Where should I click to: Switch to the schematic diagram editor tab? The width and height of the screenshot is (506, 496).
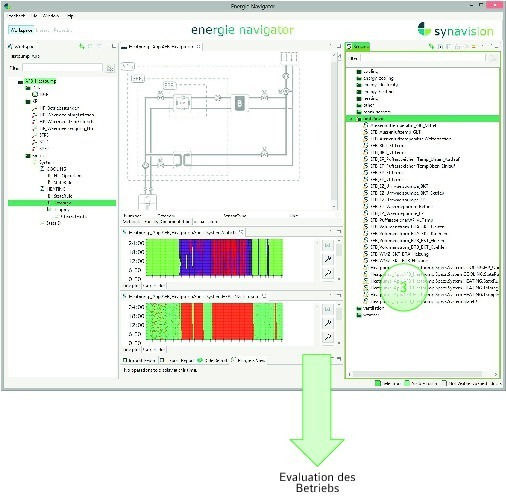point(161,47)
